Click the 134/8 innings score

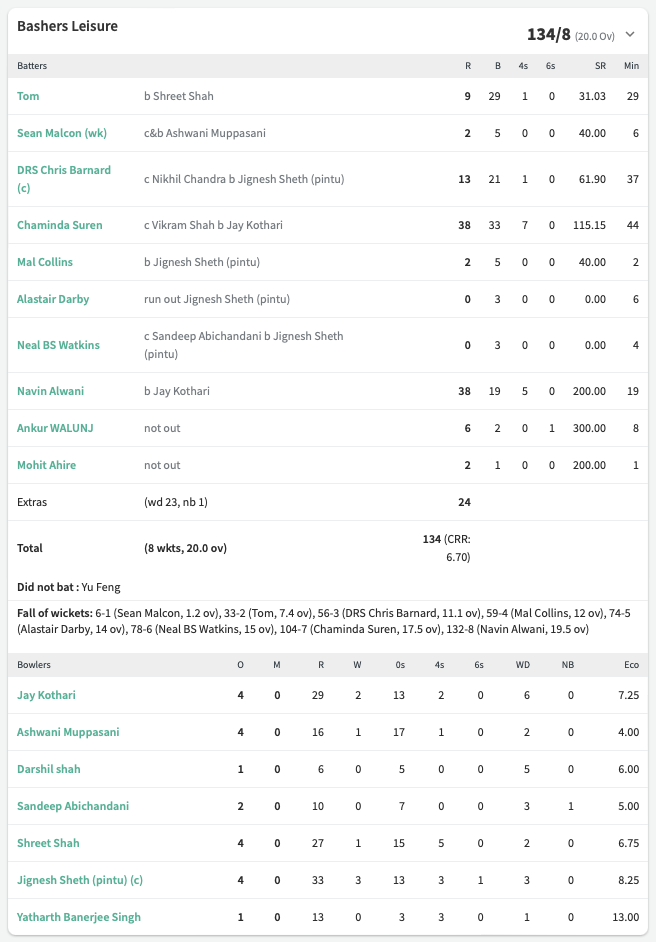pyautogui.click(x=548, y=35)
